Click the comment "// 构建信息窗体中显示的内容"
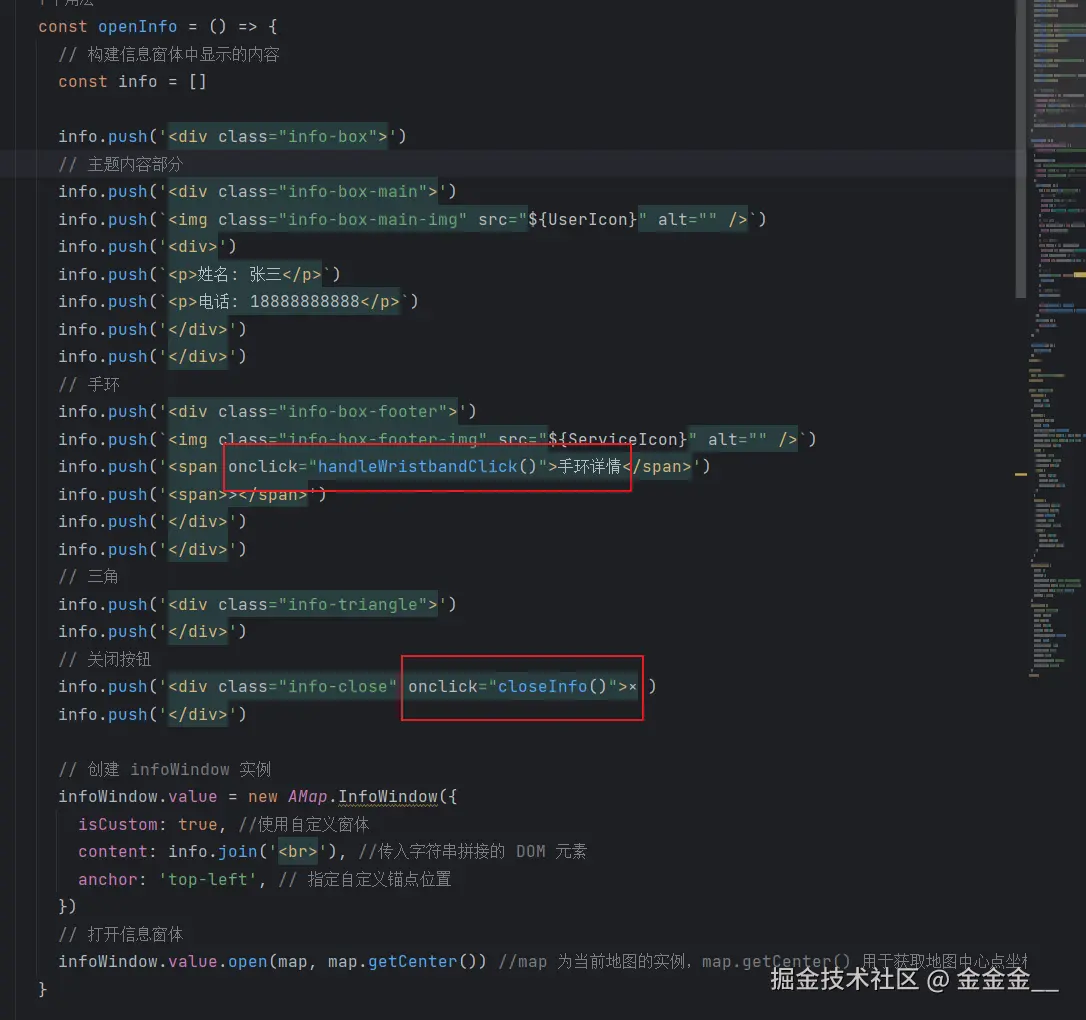This screenshot has height=1020, width=1086. coord(169,54)
